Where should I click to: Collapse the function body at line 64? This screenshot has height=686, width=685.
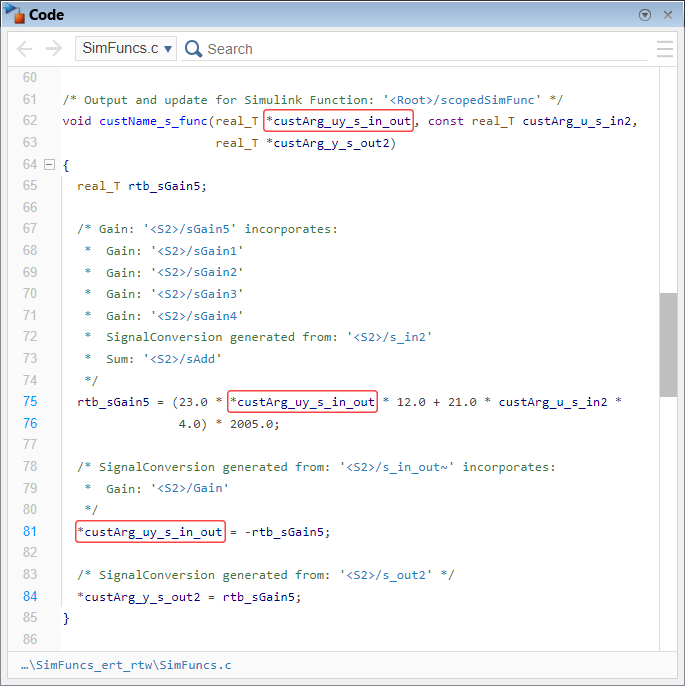49,164
